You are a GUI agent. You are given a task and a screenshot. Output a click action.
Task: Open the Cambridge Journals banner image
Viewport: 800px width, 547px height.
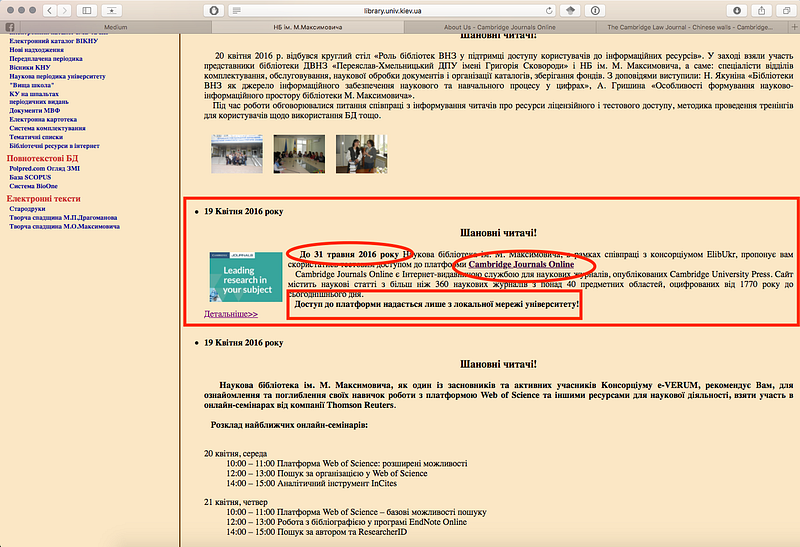tap(245, 277)
